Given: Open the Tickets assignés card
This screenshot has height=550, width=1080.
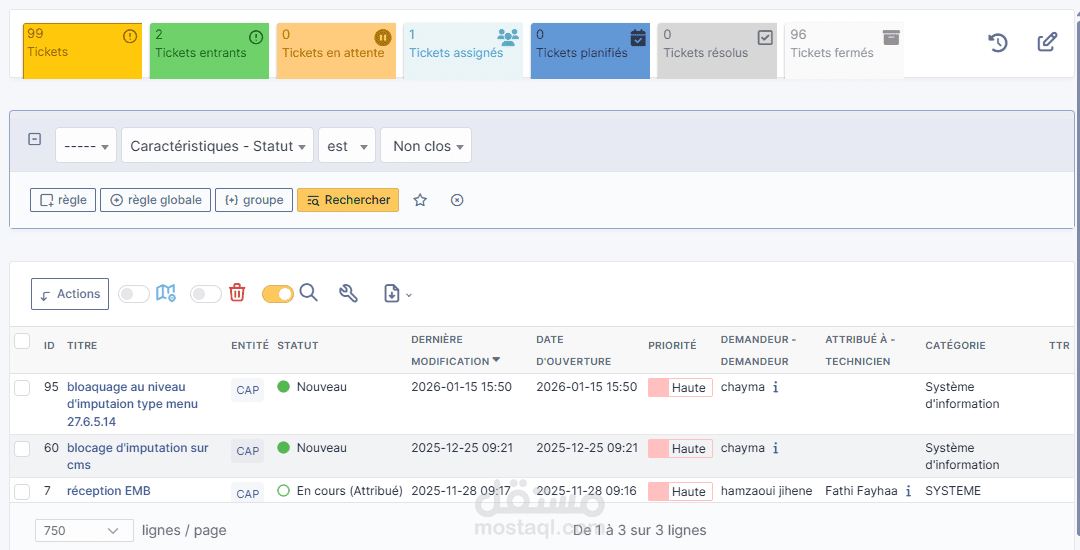Looking at the screenshot, I should [463, 51].
